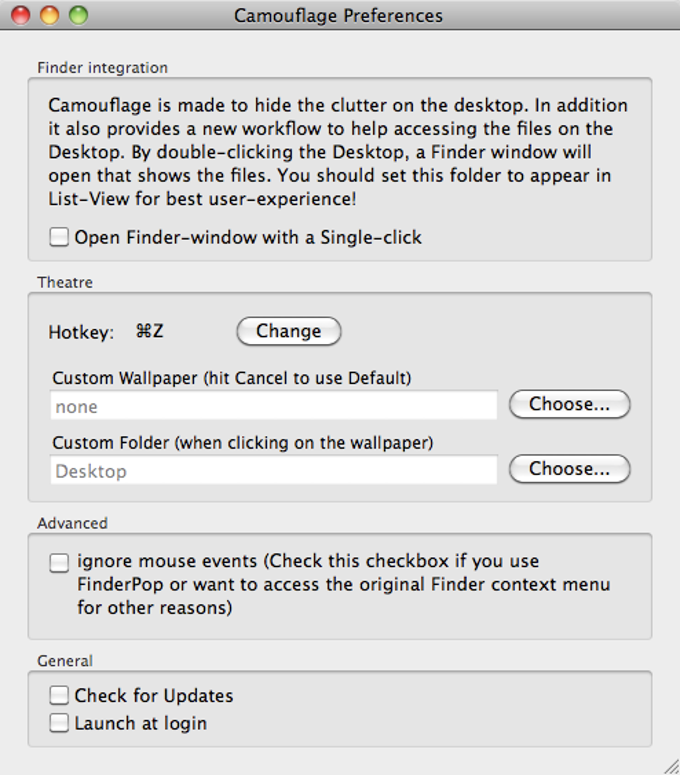The width and height of the screenshot is (680, 775).
Task: Click the Theatre section heading
Action: tap(65, 283)
